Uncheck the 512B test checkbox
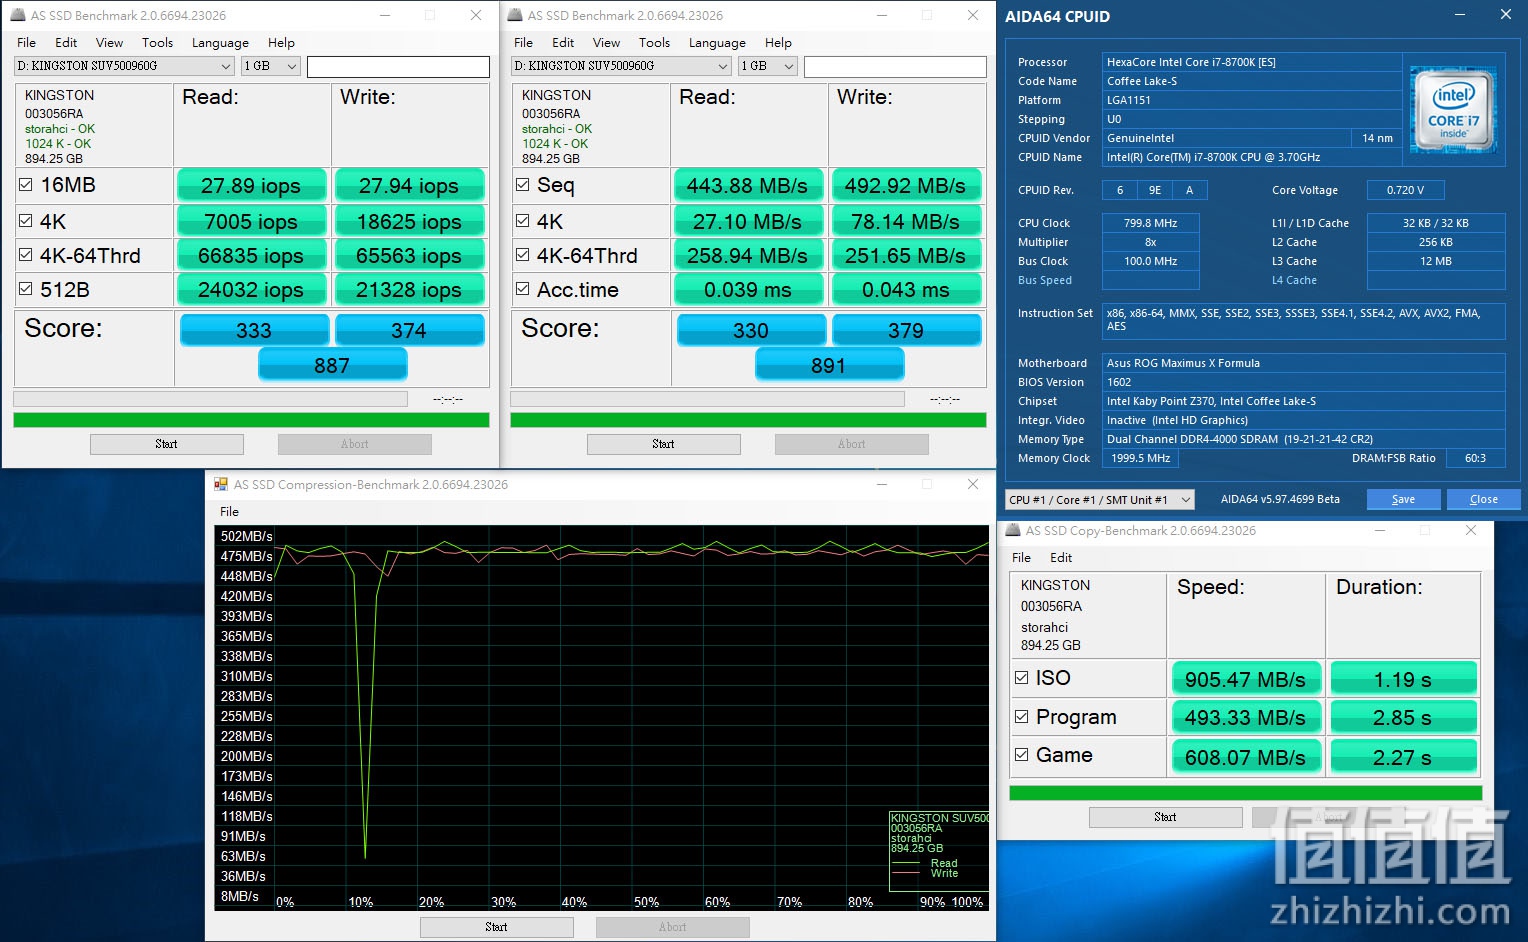The image size is (1528, 942). [x=26, y=289]
